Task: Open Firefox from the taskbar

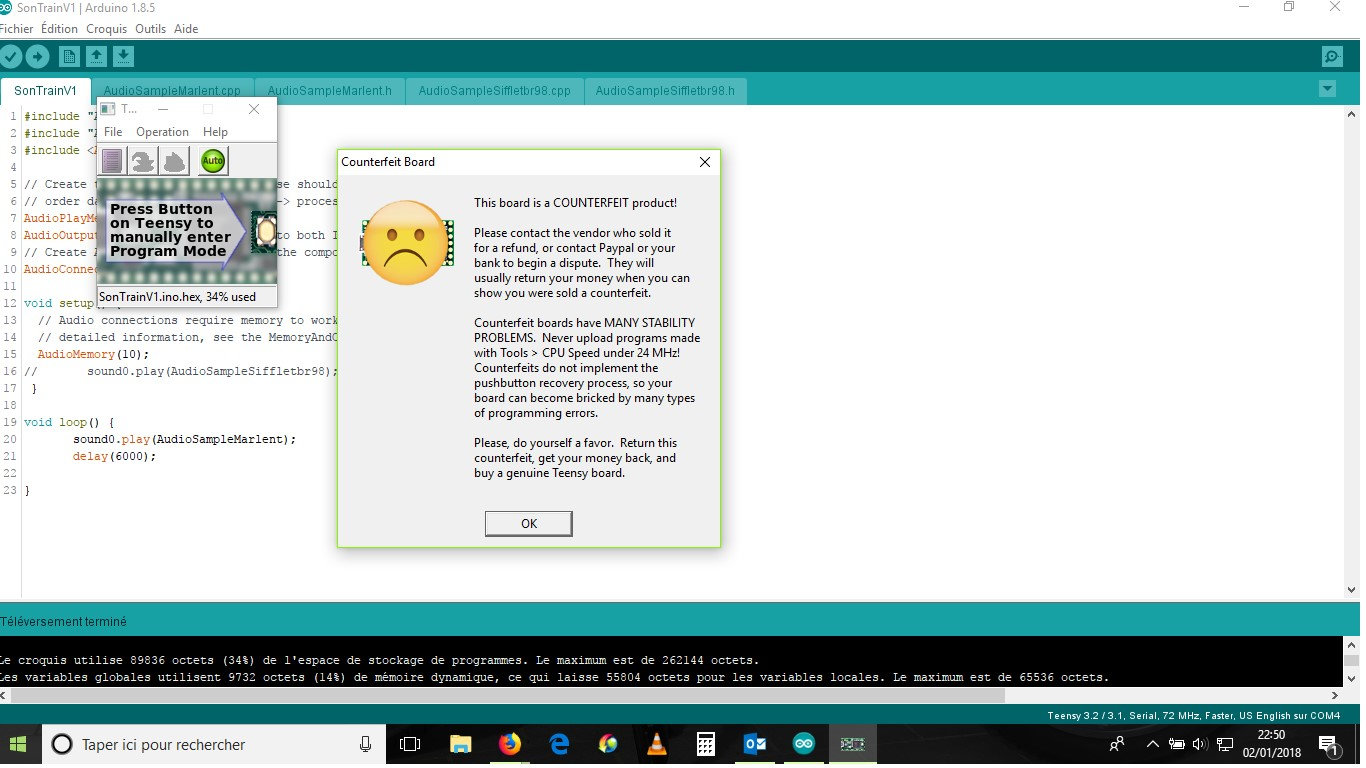Action: (510, 744)
